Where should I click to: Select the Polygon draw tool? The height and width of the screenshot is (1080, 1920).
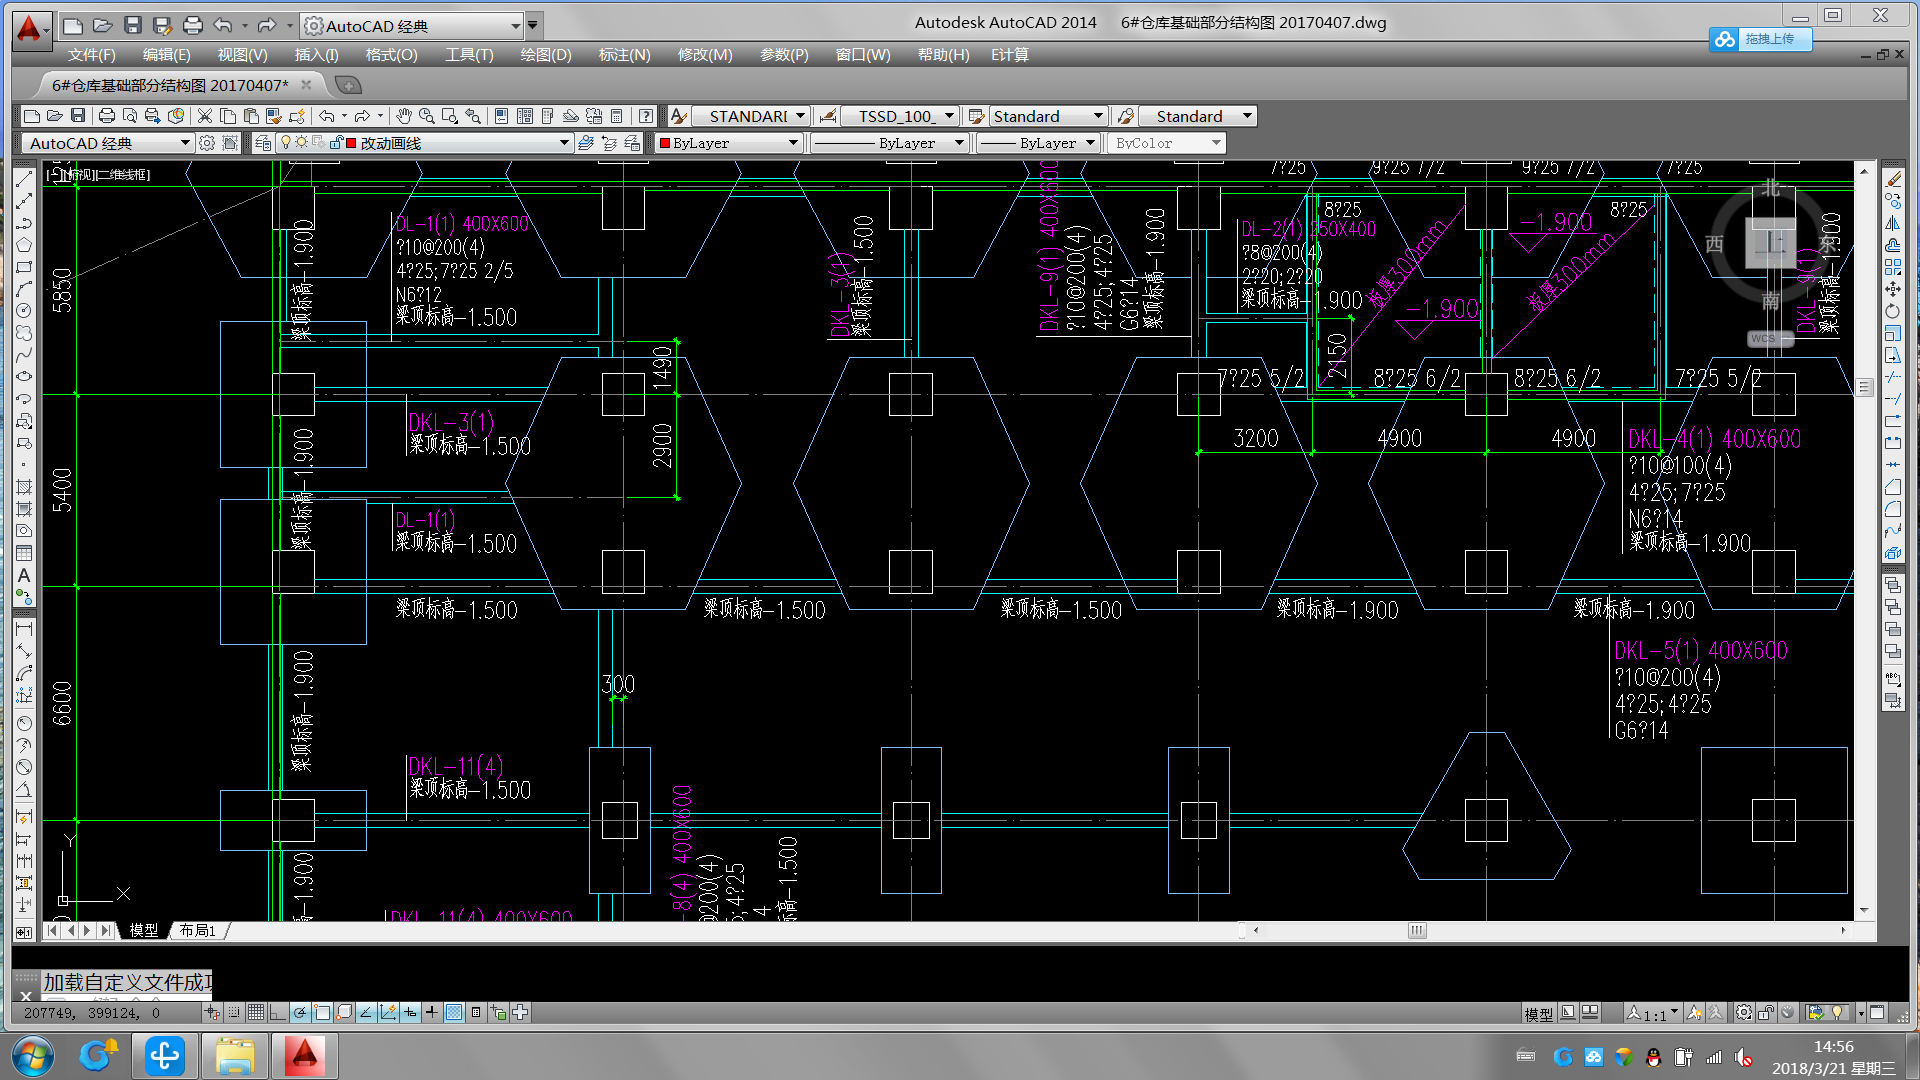(24, 245)
